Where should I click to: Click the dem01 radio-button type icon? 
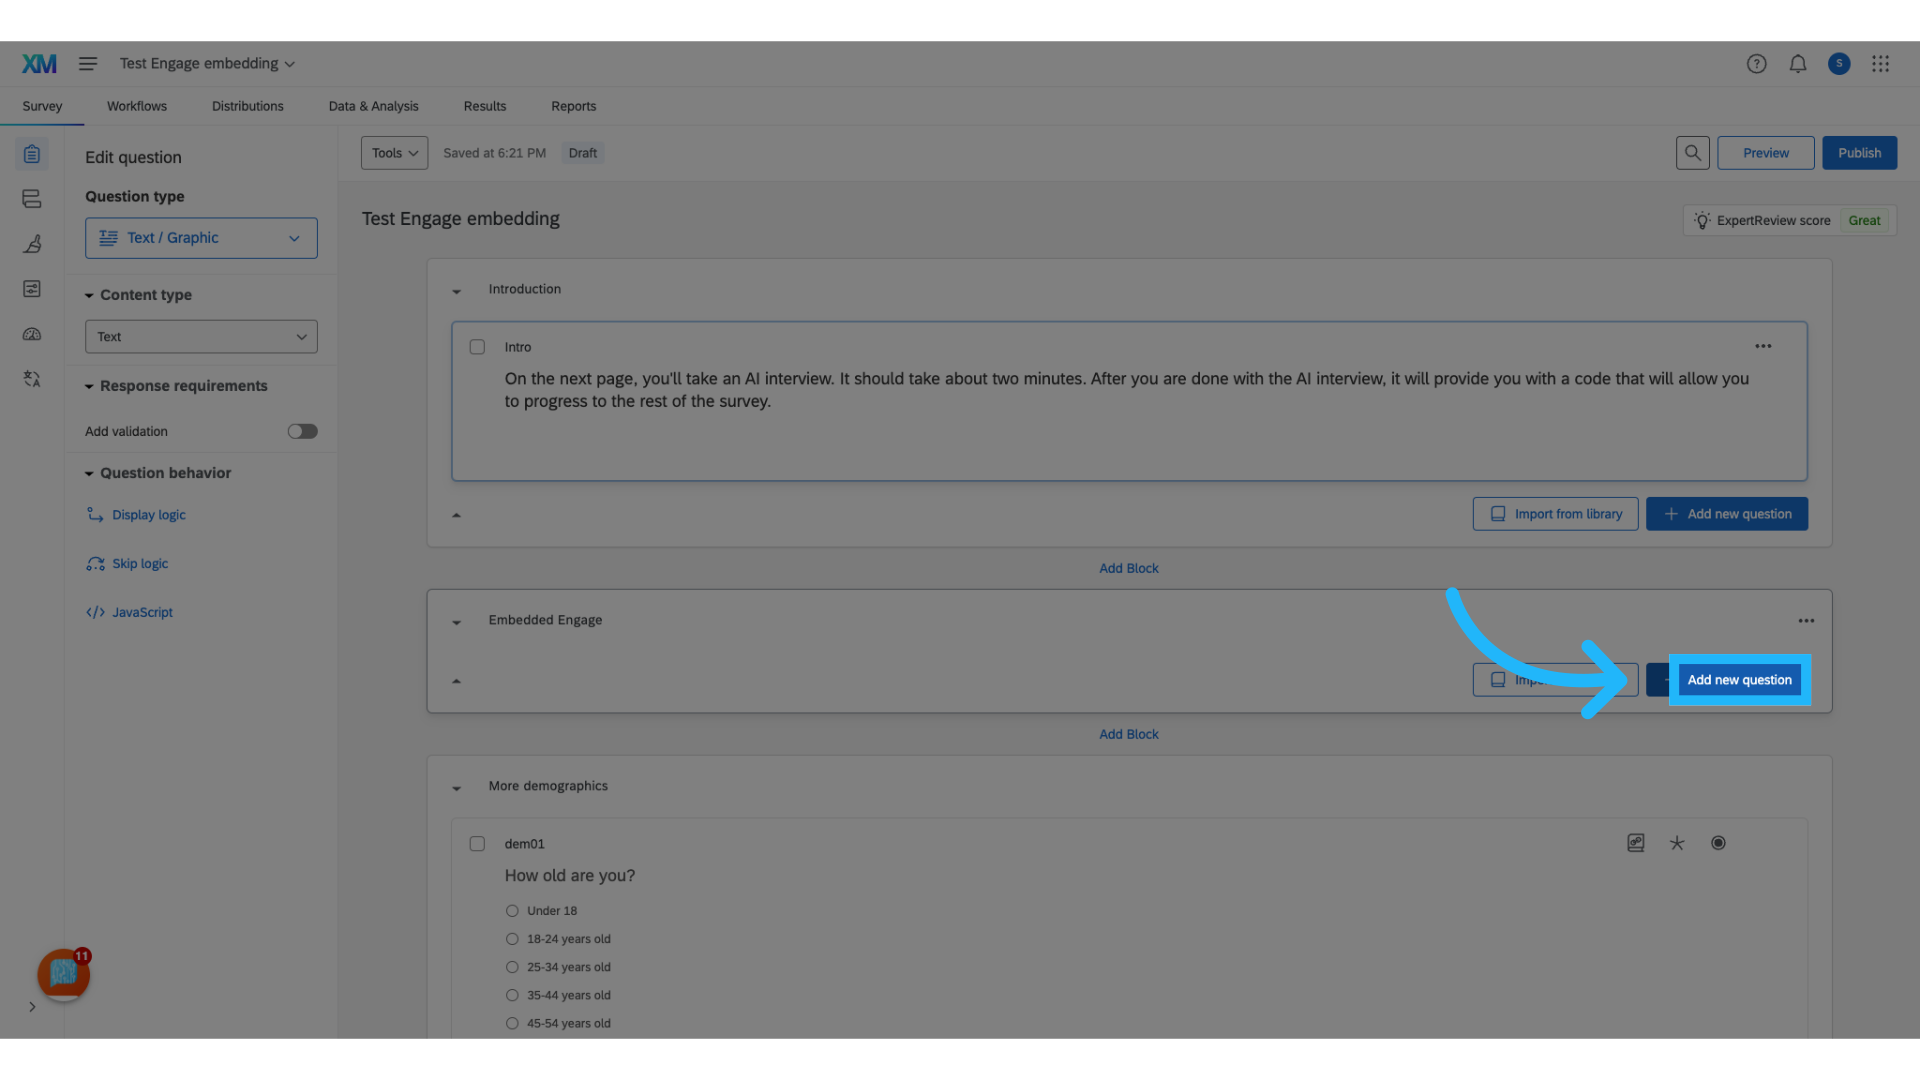[1718, 843]
